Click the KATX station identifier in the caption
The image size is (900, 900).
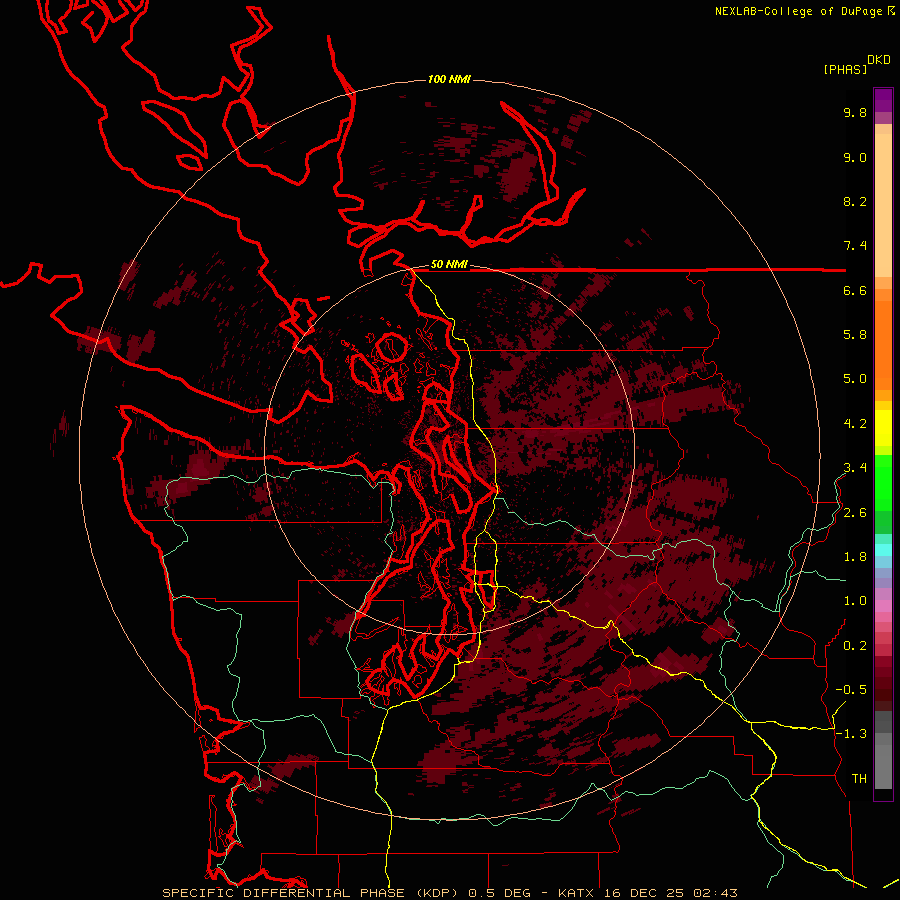pos(577,893)
